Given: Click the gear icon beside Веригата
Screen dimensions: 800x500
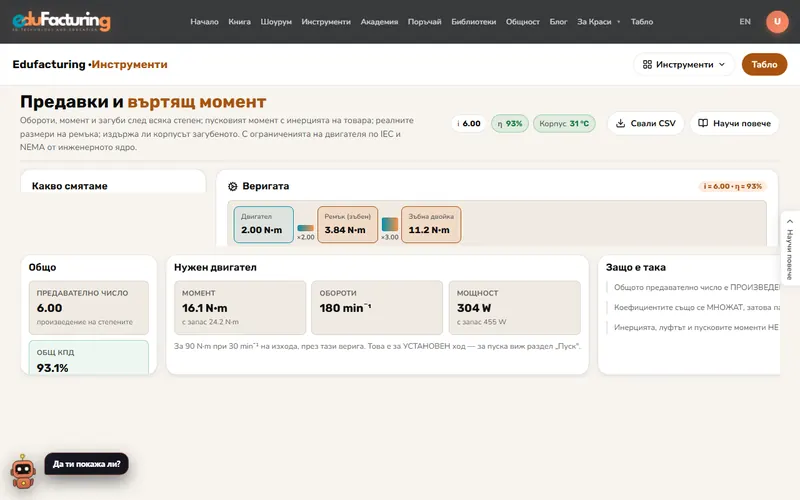Looking at the screenshot, I should (233, 186).
